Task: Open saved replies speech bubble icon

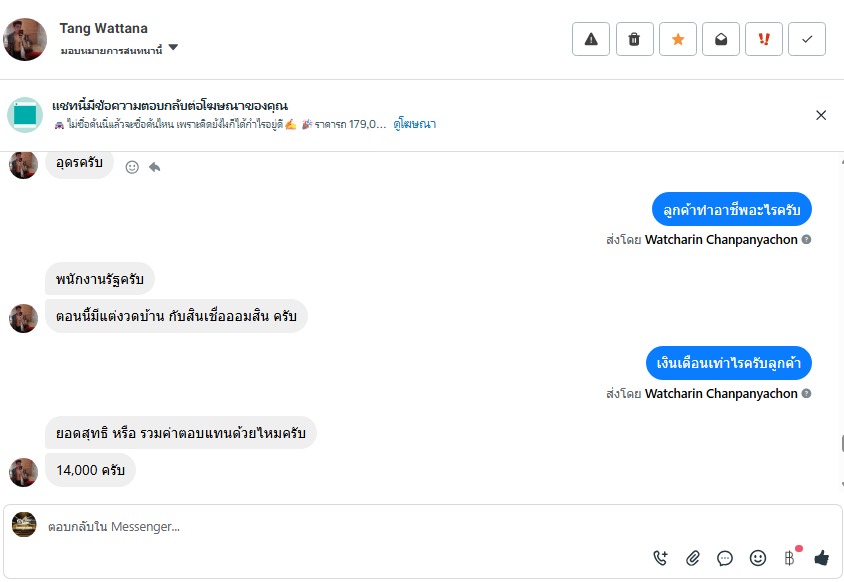Action: click(x=725, y=558)
